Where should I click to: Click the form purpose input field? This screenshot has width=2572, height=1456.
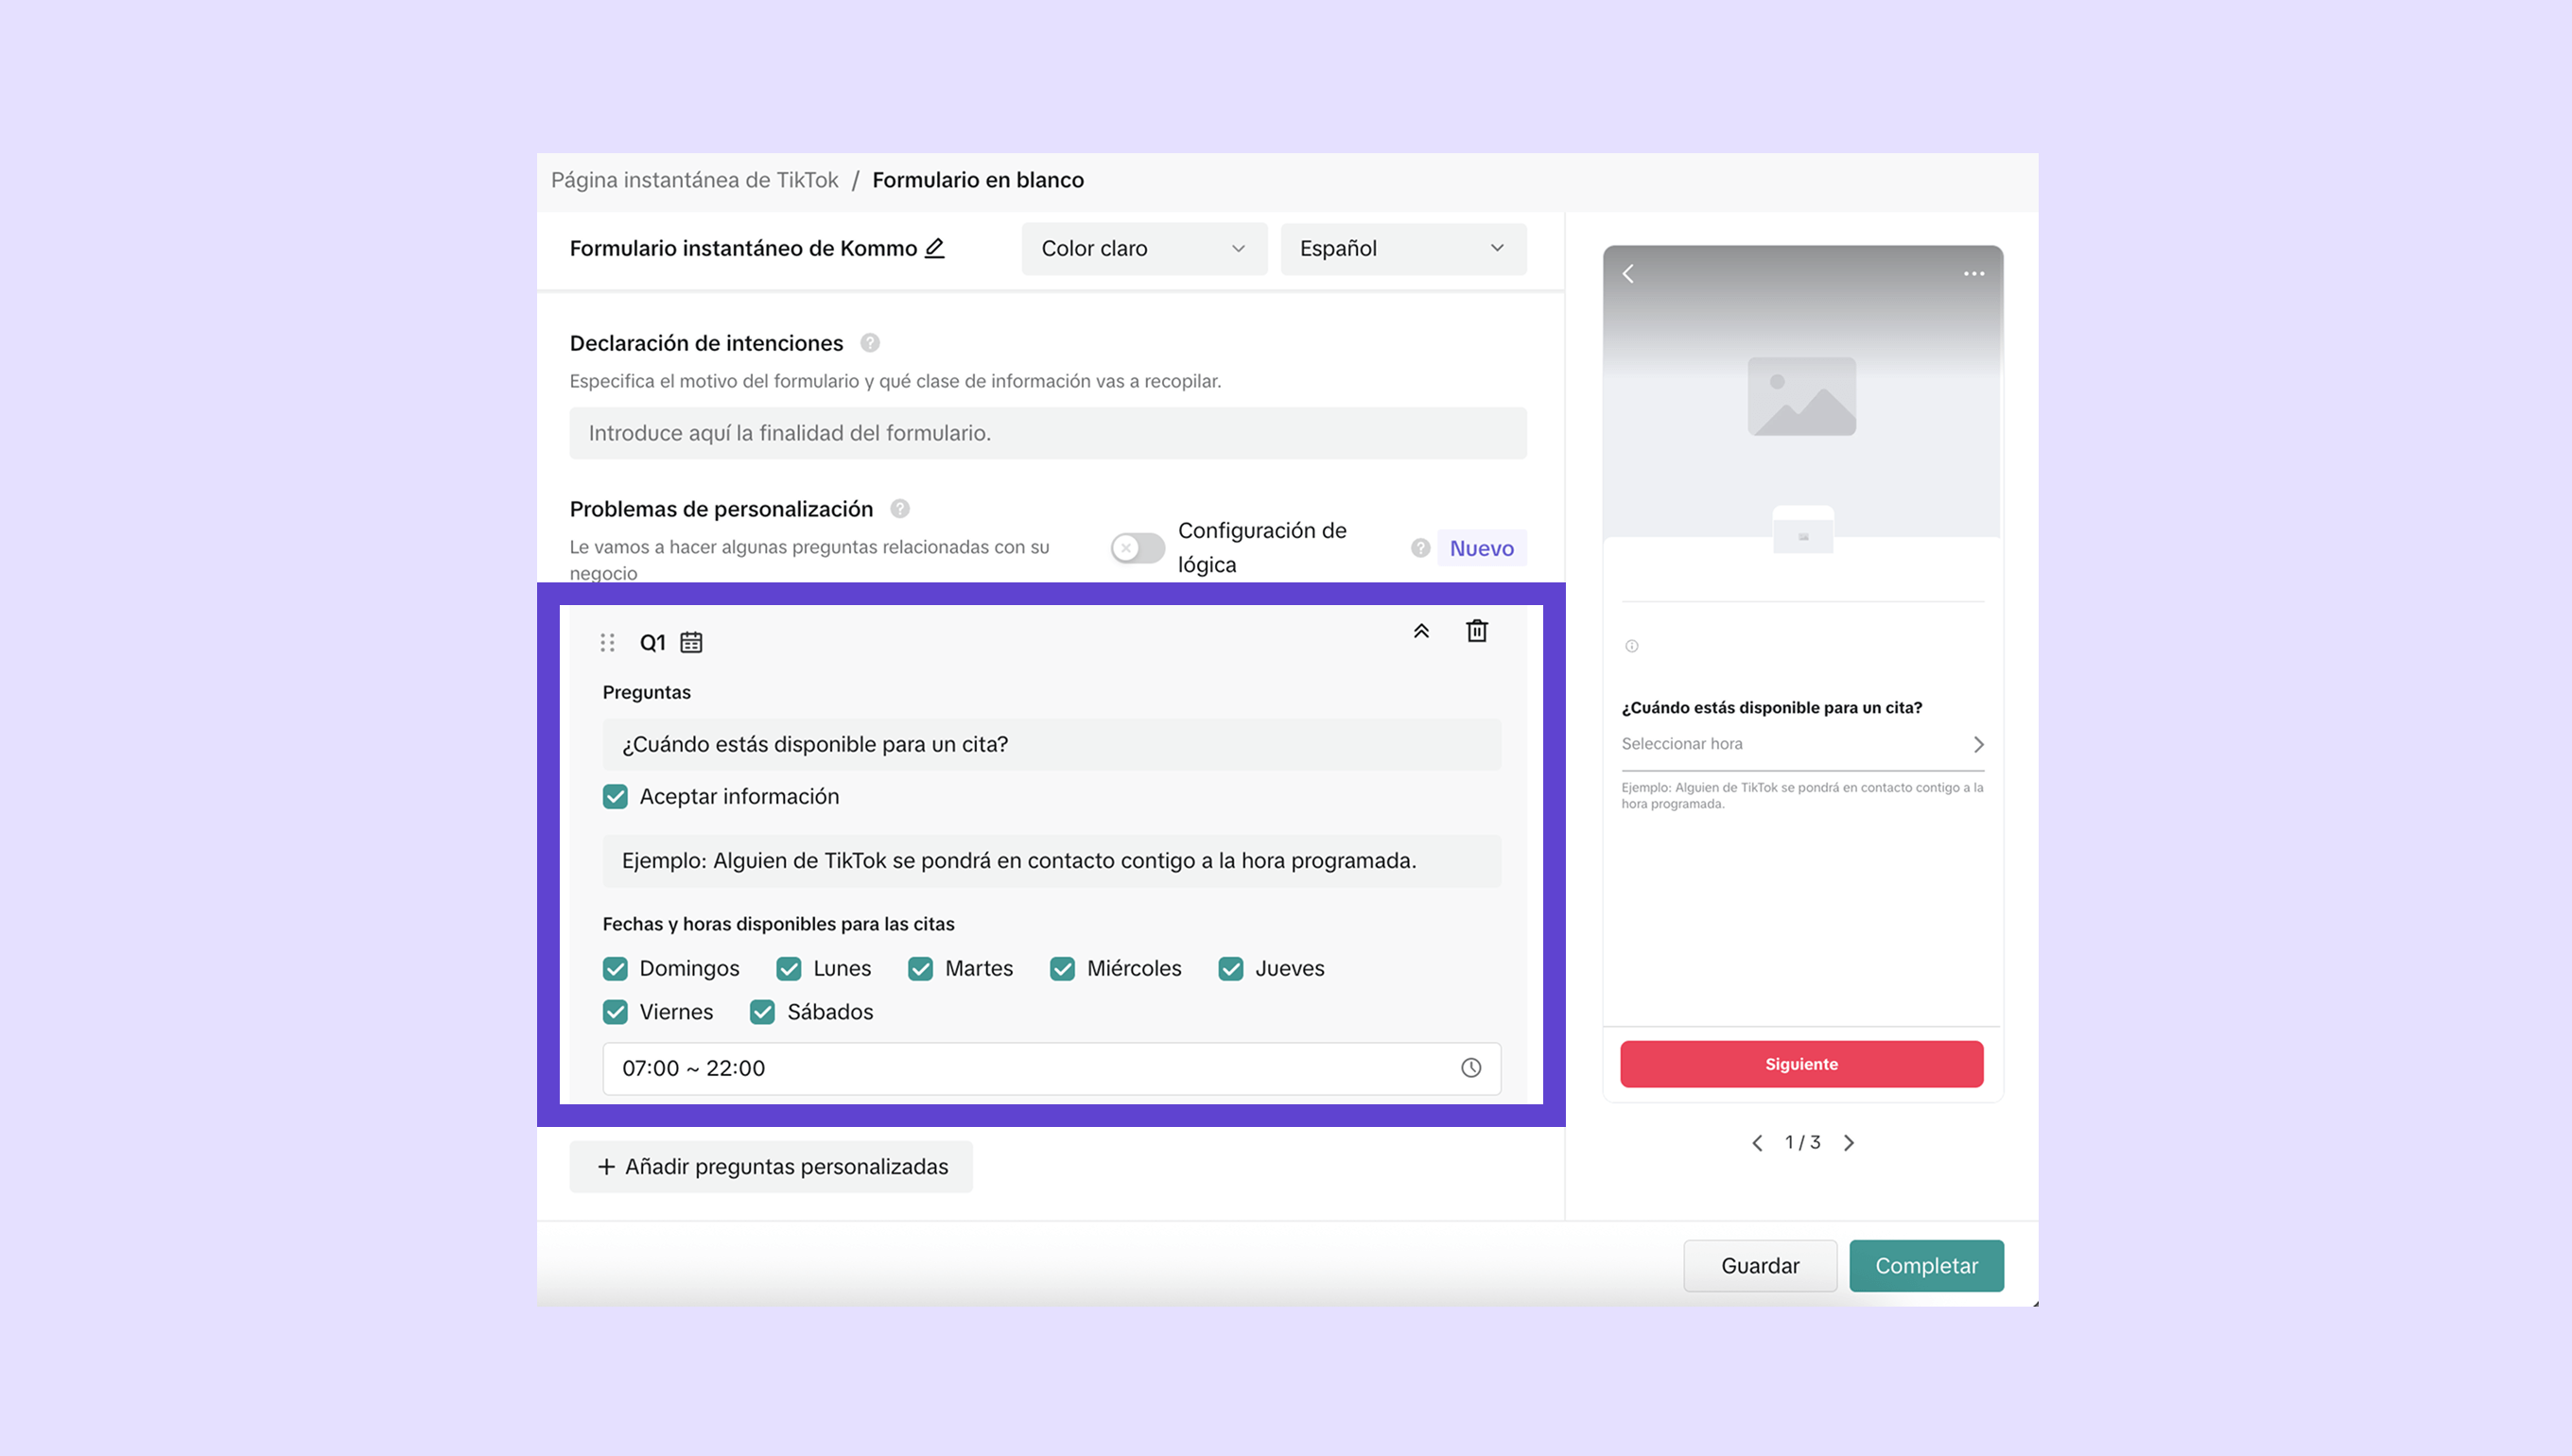1048,433
